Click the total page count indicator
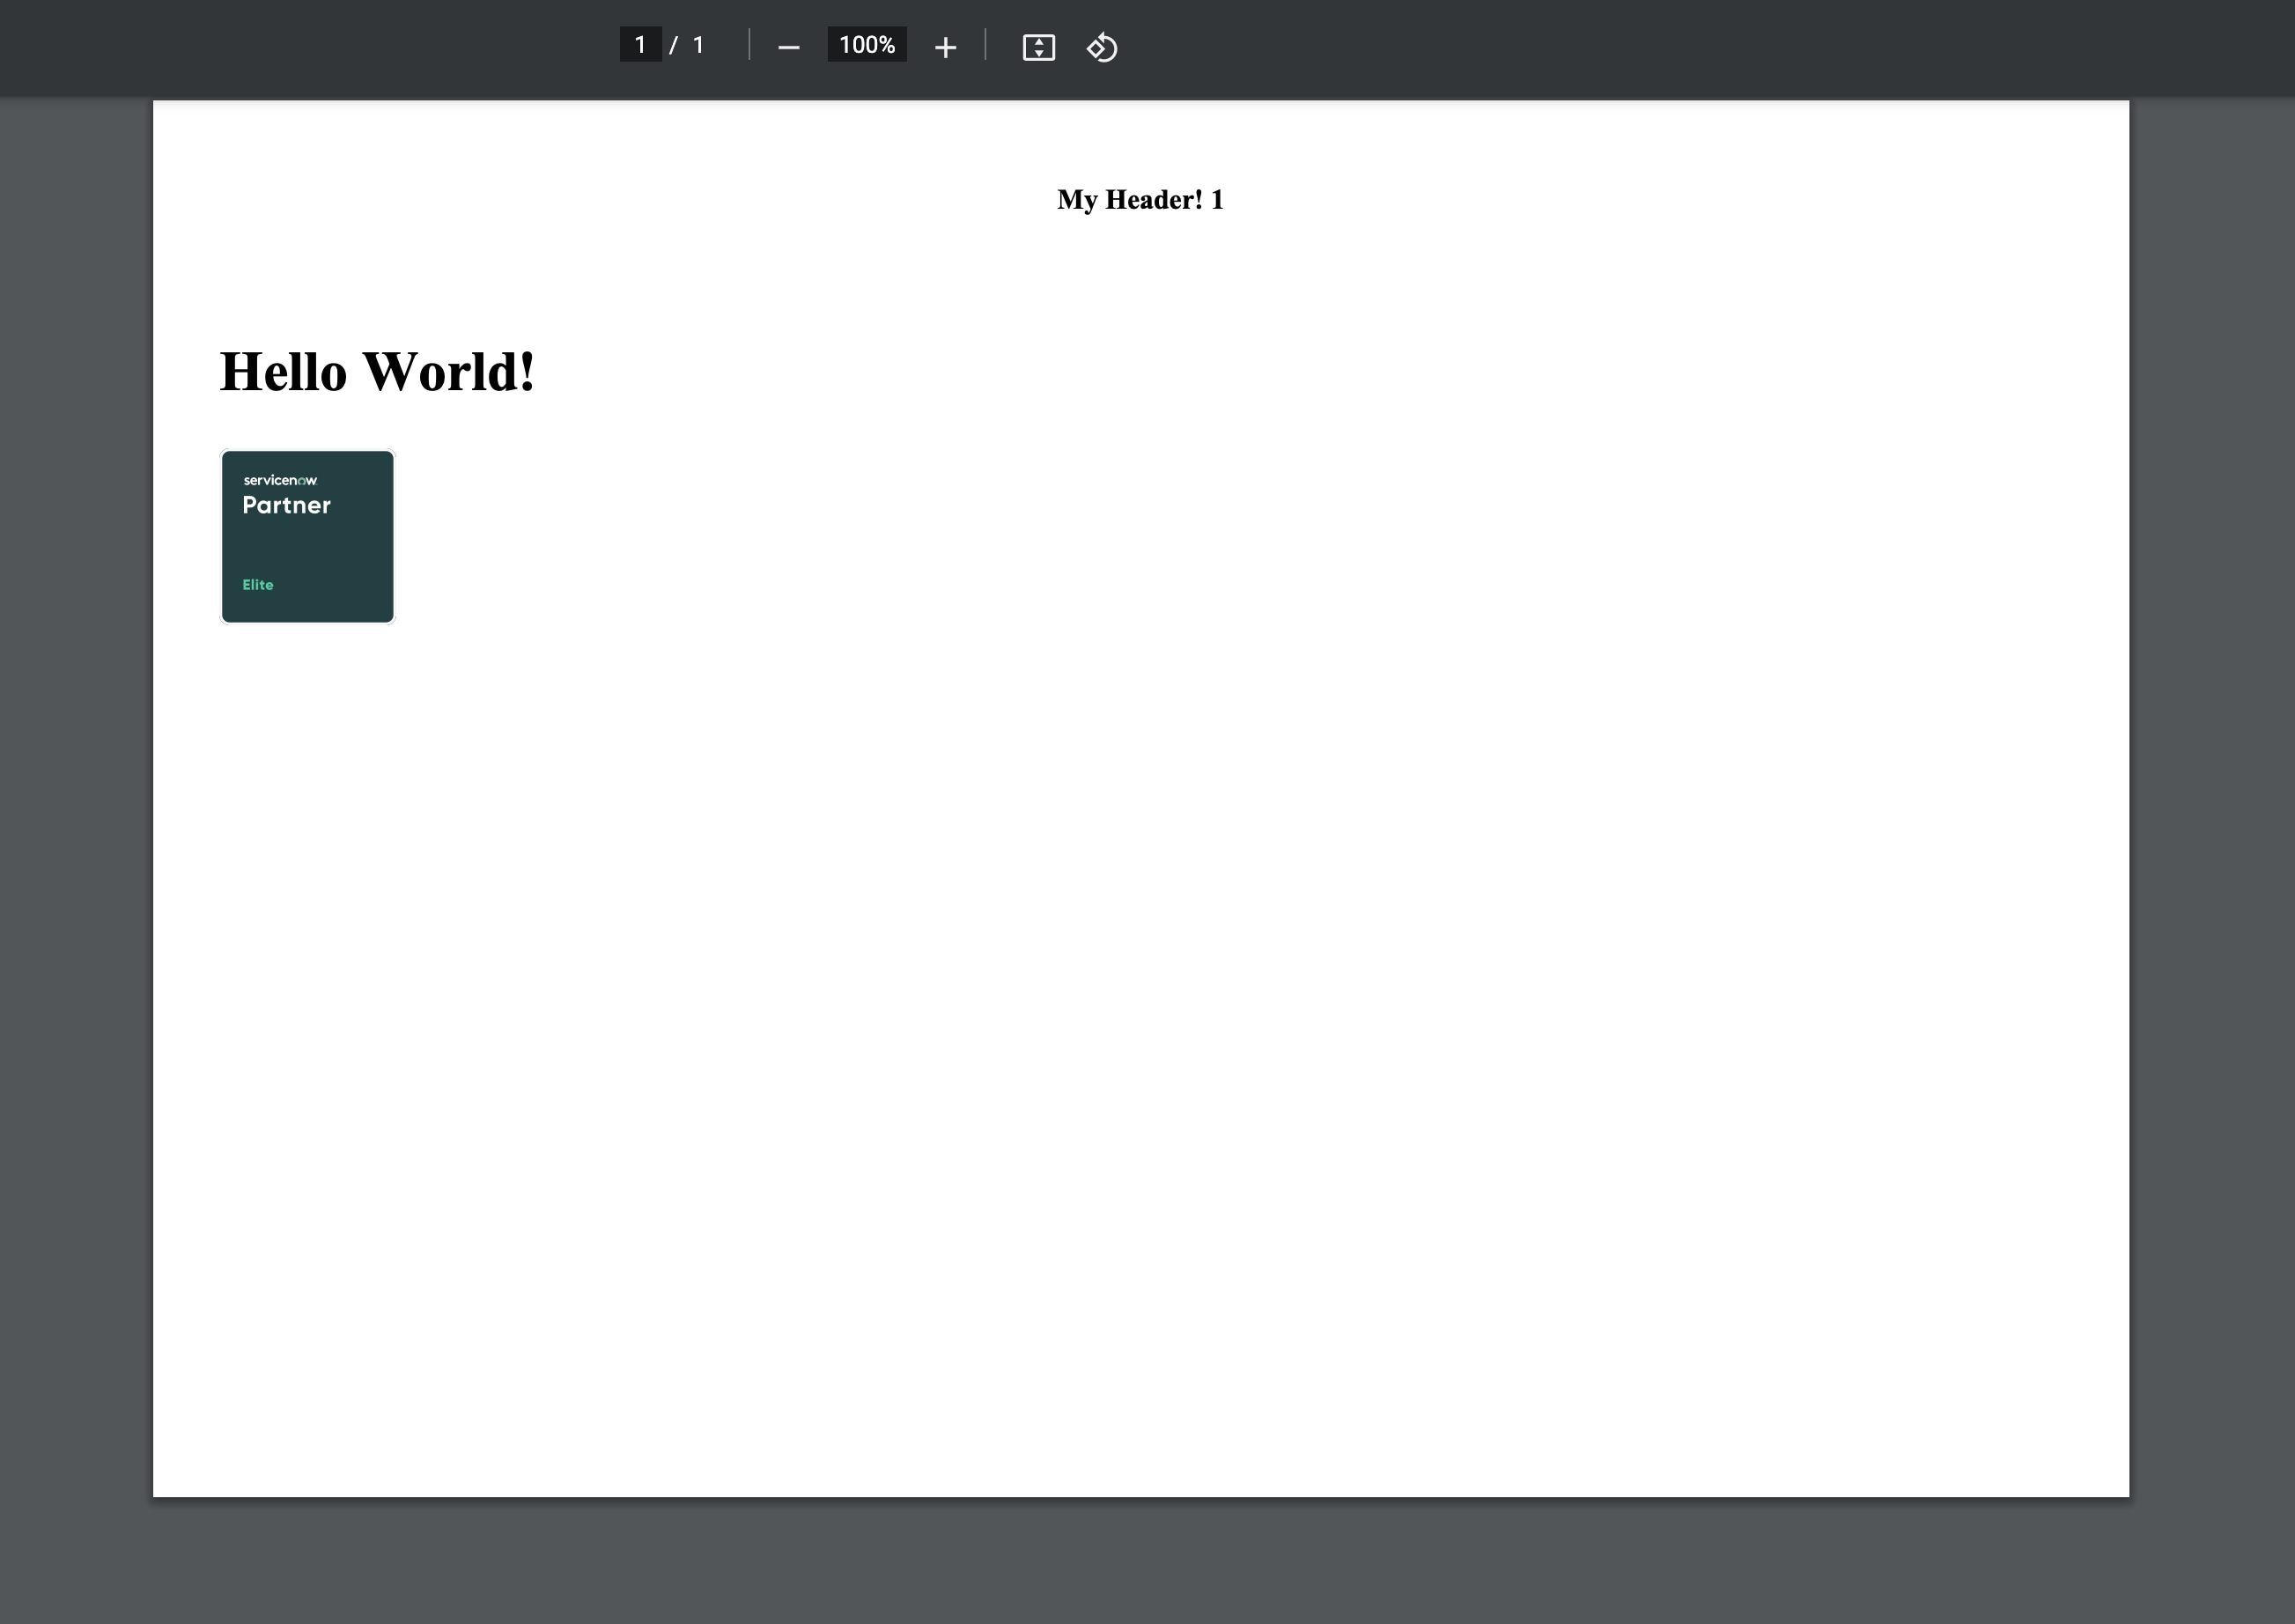 click(x=698, y=45)
